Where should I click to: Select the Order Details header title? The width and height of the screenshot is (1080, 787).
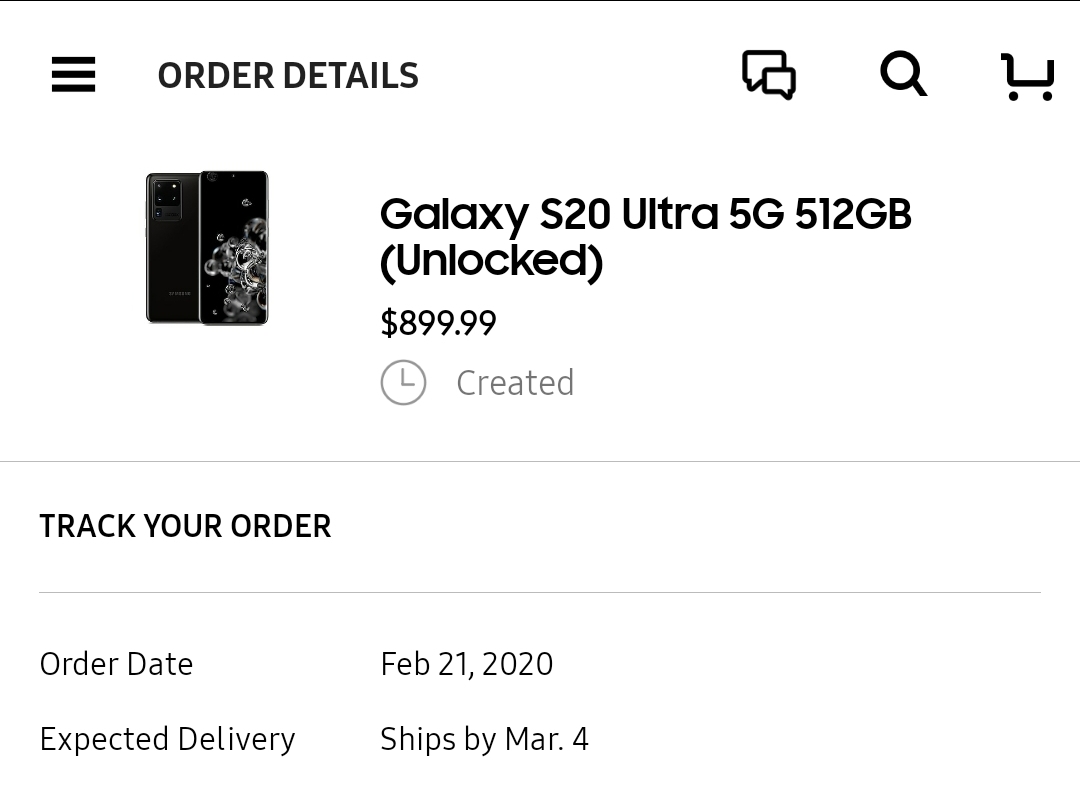288,76
